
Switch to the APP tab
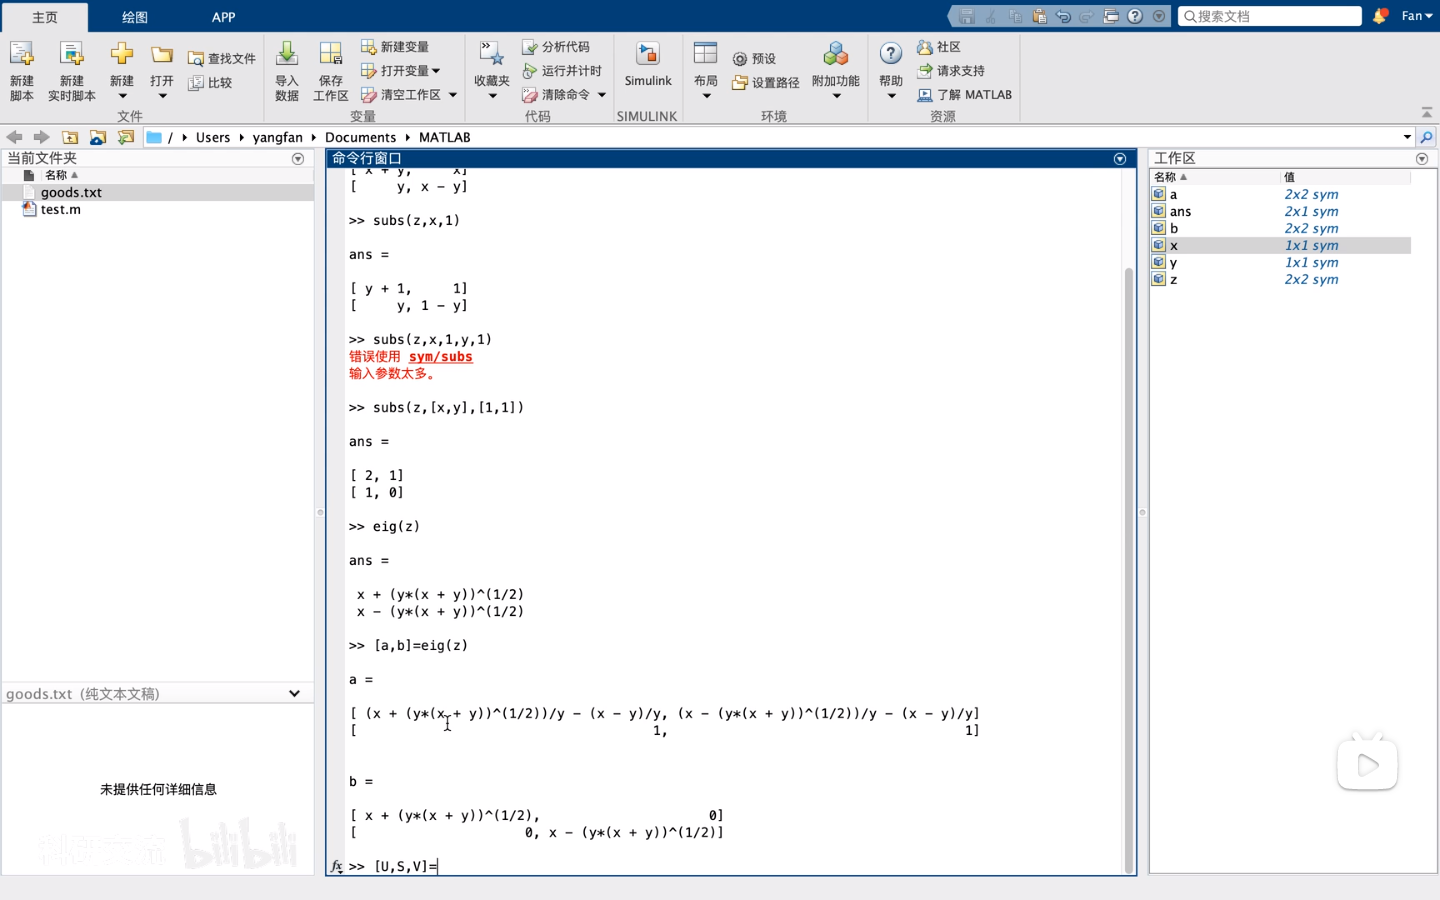[x=224, y=17]
